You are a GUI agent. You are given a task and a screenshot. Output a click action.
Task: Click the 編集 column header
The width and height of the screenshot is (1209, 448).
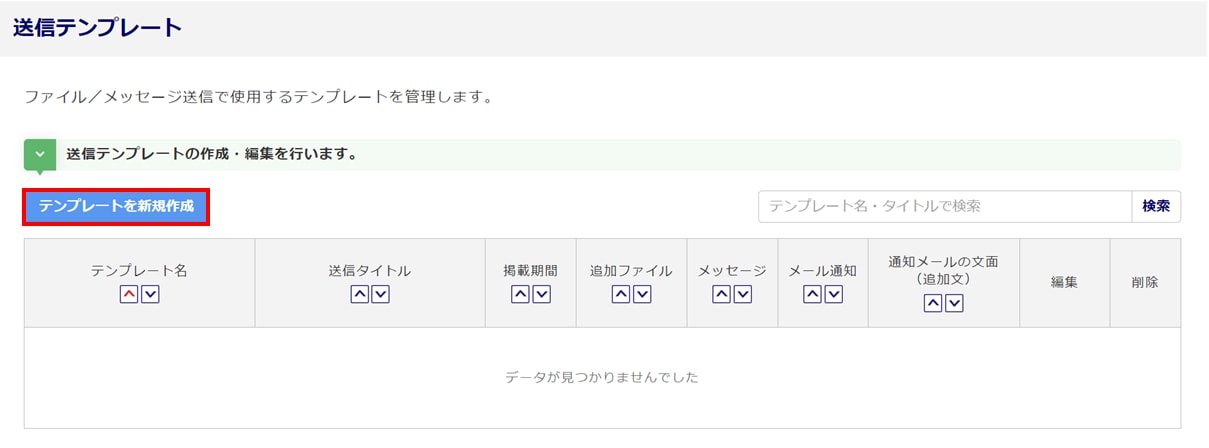[x=1064, y=282]
